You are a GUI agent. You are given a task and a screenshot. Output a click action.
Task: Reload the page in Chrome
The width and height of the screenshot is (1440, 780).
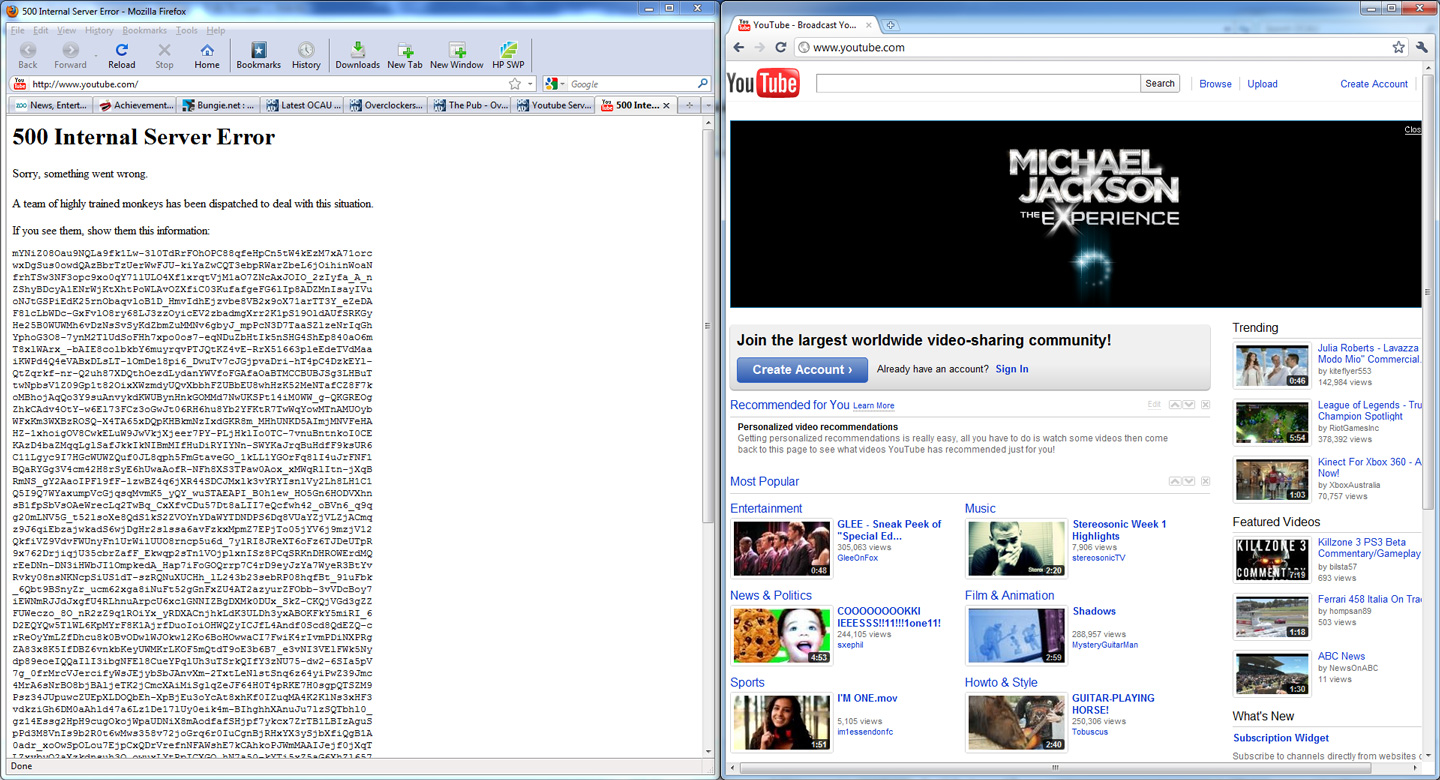pyautogui.click(x=781, y=47)
